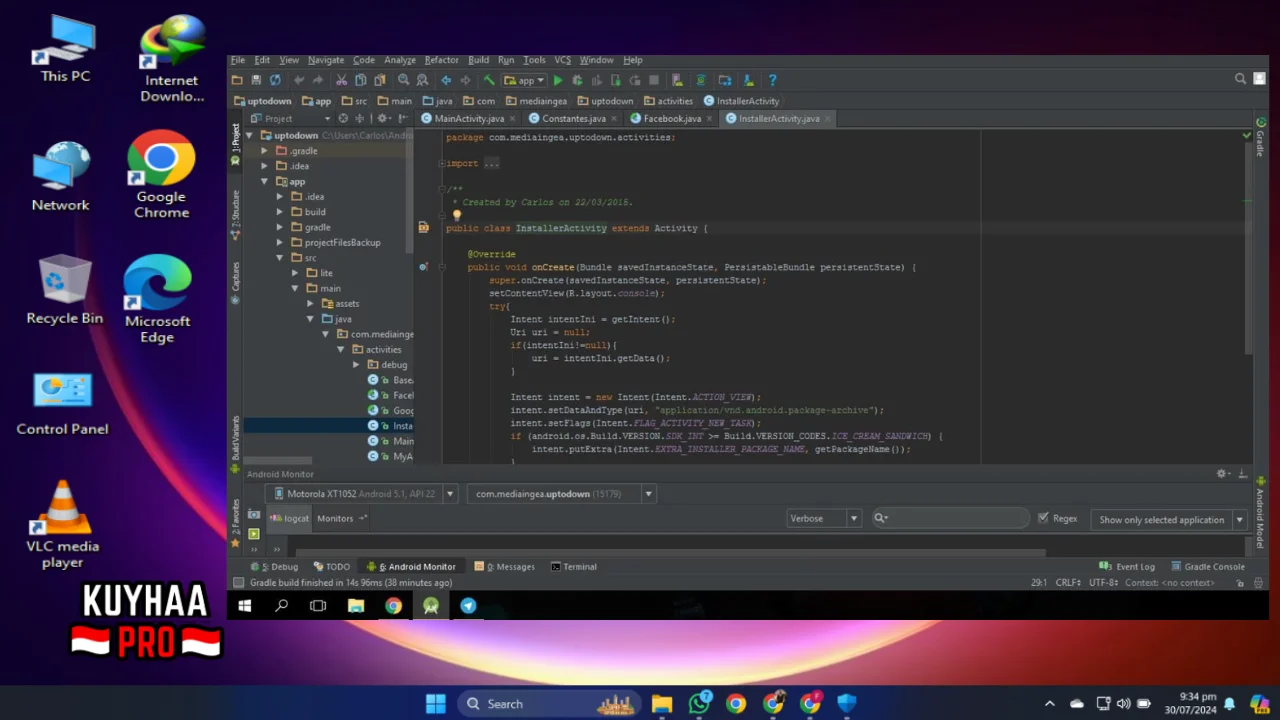Click the Find magnifier toolbar icon
Viewport: 1280px width, 720px height.
tap(404, 80)
